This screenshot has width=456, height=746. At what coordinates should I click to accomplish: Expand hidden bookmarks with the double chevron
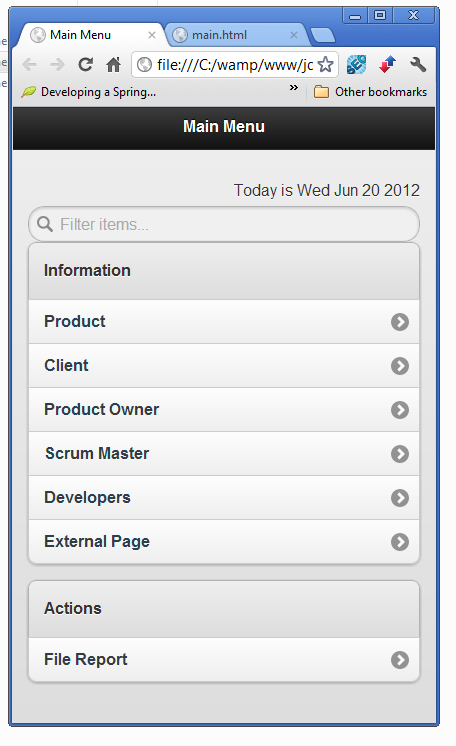coord(294,88)
